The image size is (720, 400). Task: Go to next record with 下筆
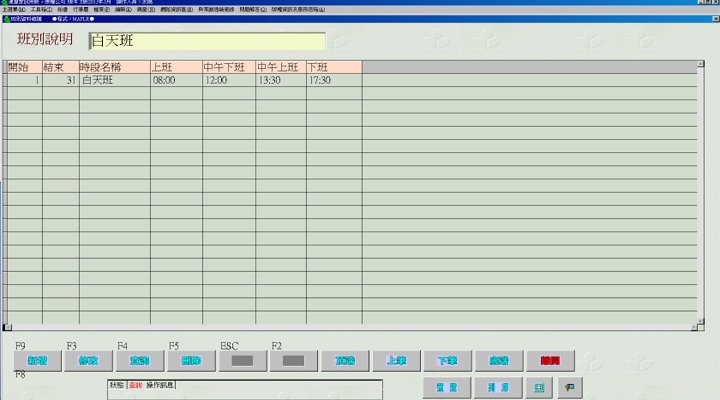448,361
